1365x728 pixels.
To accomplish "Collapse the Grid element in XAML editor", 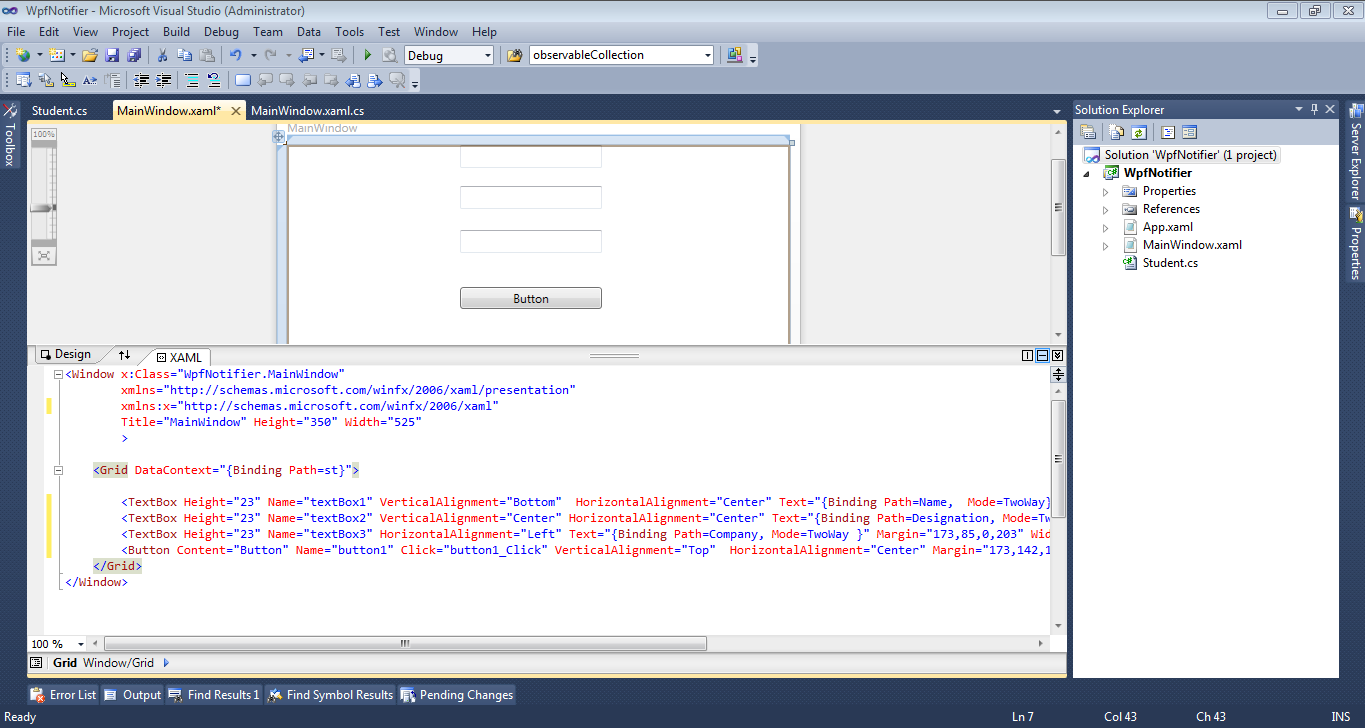I will point(59,470).
